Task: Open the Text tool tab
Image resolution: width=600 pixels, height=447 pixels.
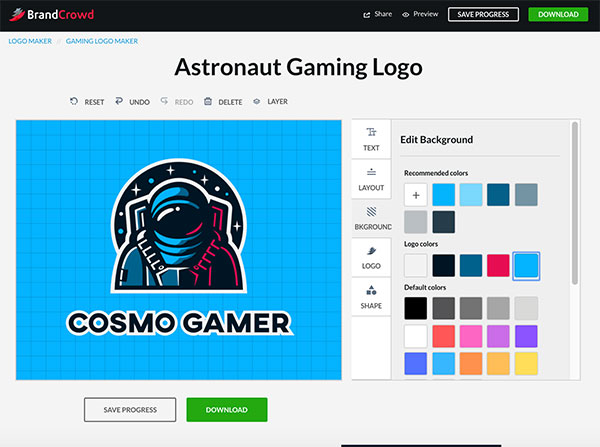Action: [371, 139]
